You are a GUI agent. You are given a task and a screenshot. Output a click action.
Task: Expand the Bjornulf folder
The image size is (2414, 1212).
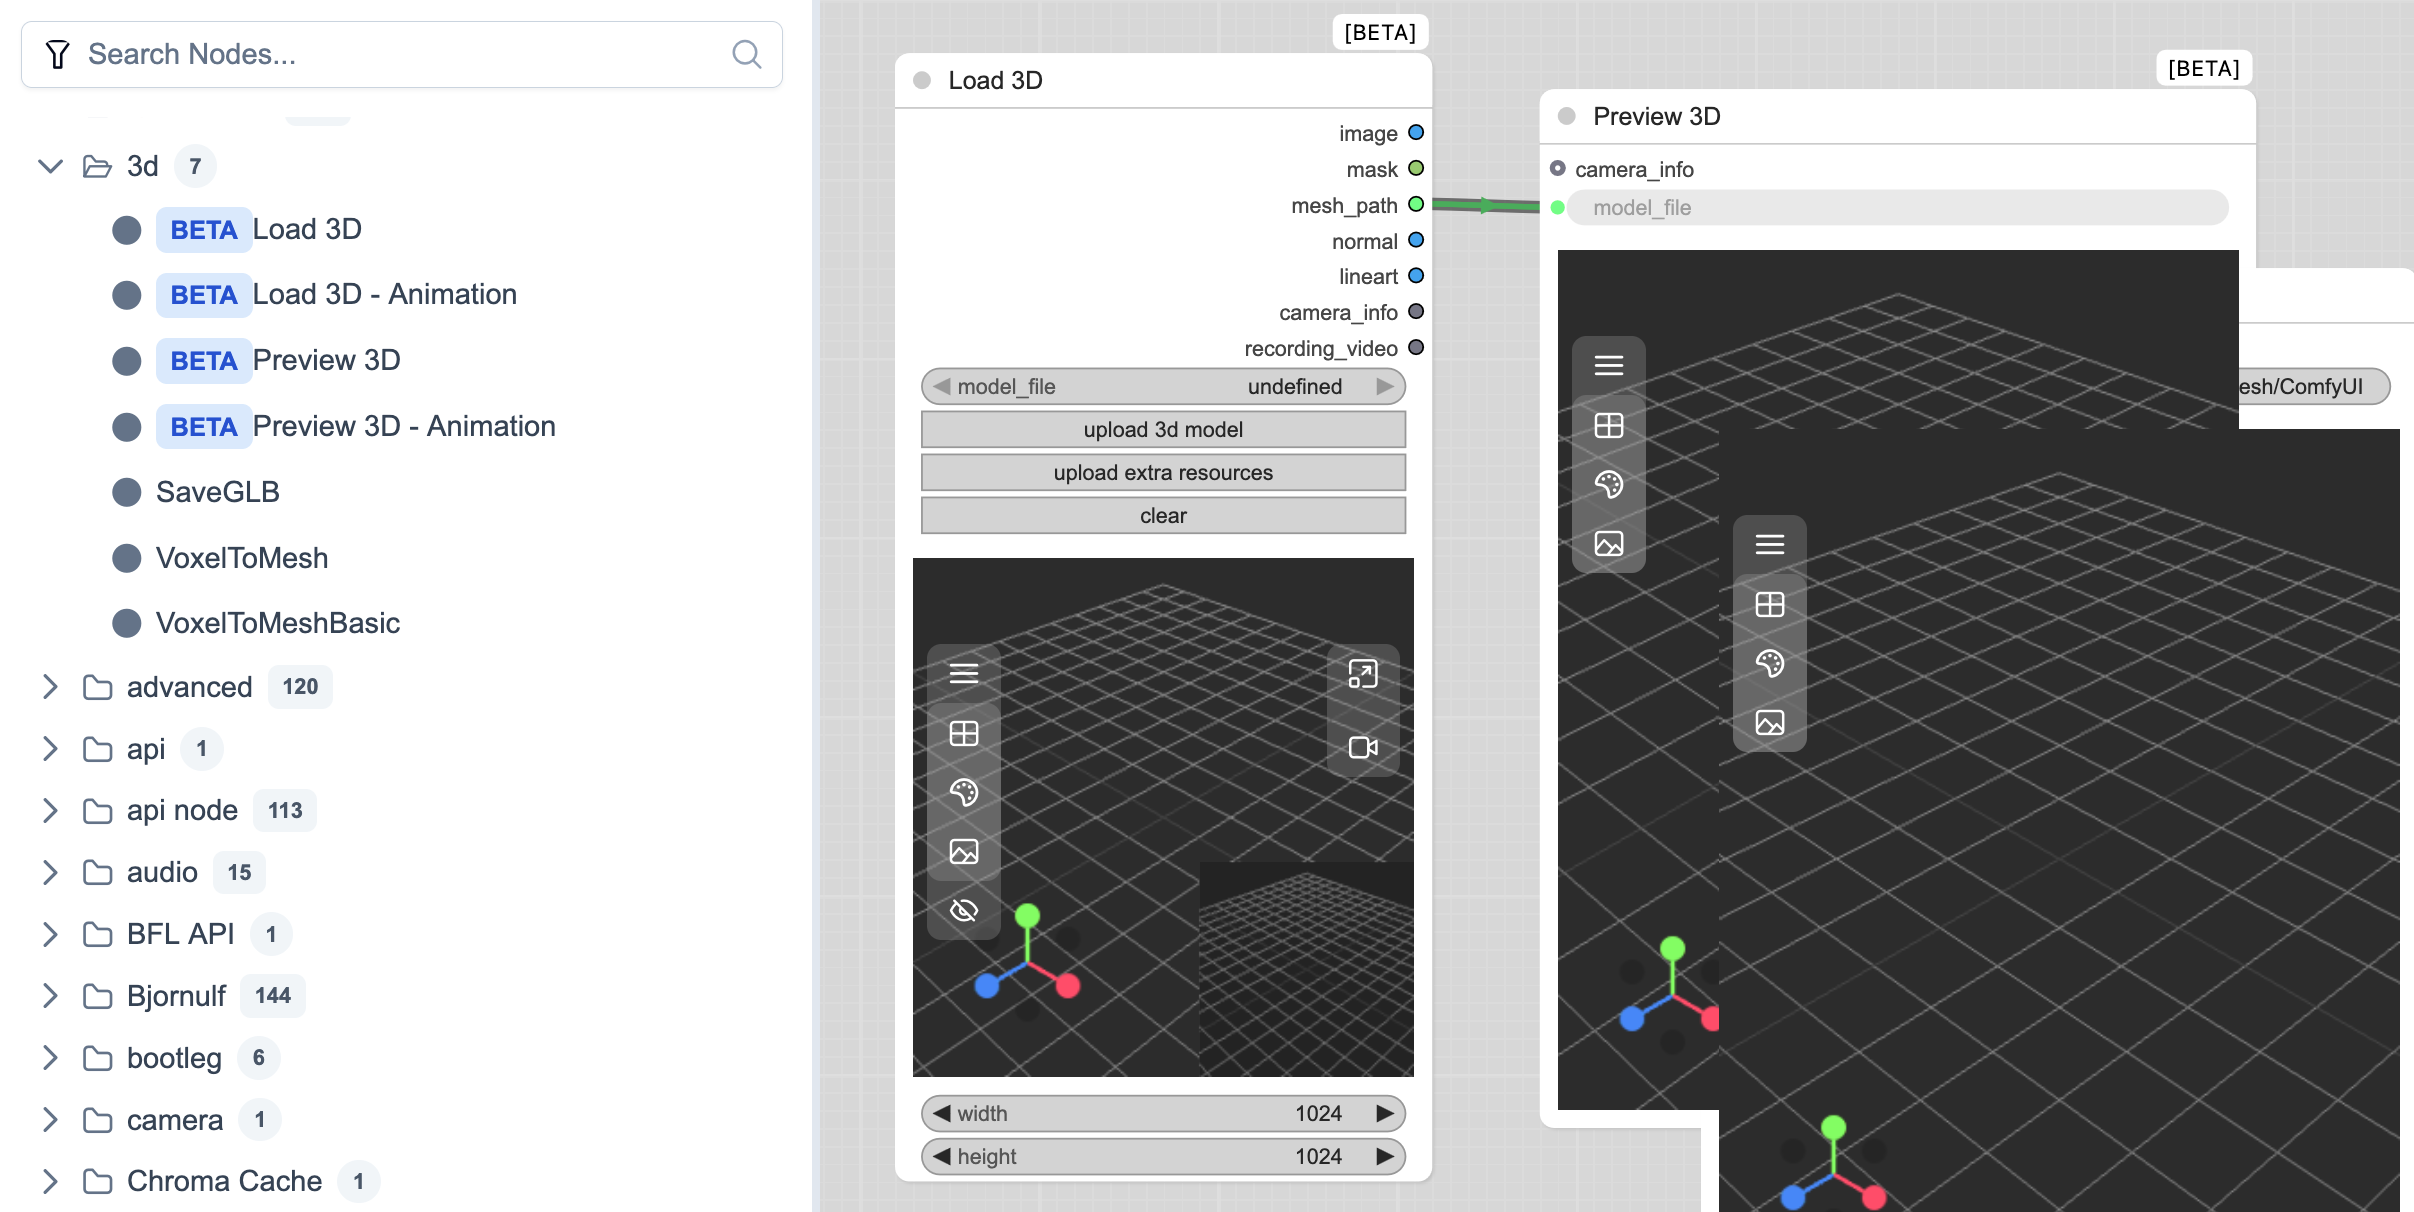pos(50,996)
